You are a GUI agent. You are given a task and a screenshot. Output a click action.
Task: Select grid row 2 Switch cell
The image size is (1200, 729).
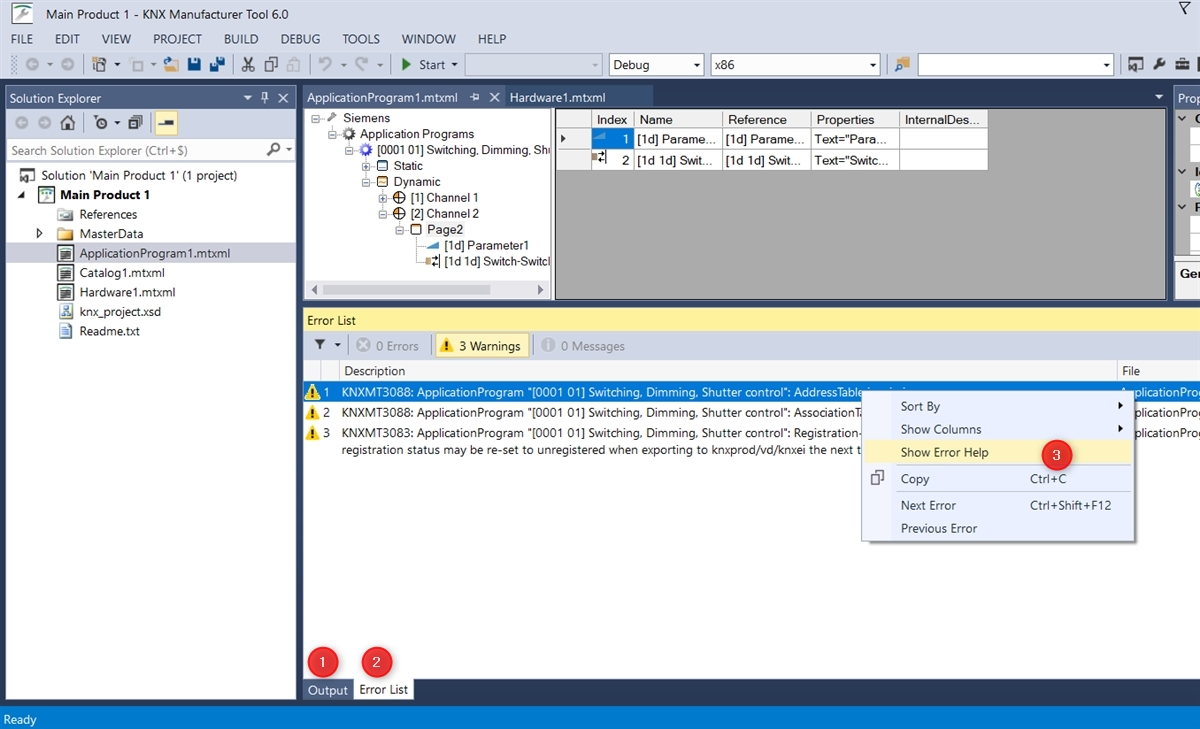coord(678,160)
